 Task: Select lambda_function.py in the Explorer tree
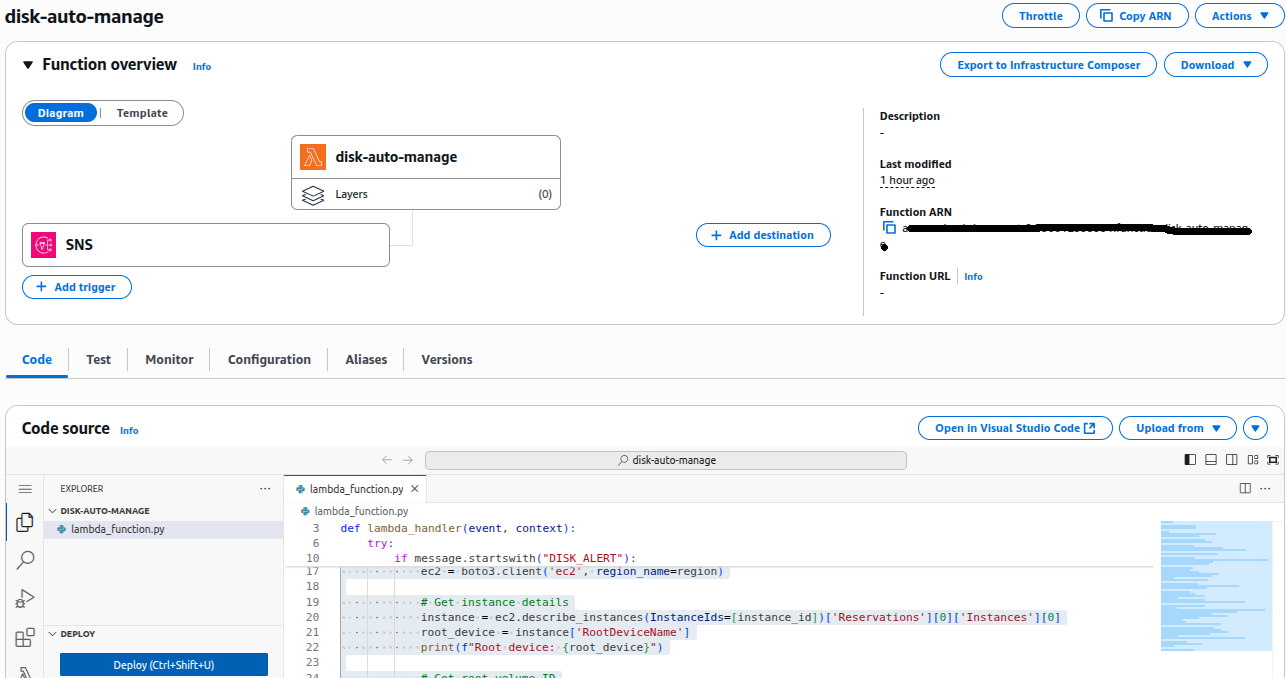[x=164, y=529]
